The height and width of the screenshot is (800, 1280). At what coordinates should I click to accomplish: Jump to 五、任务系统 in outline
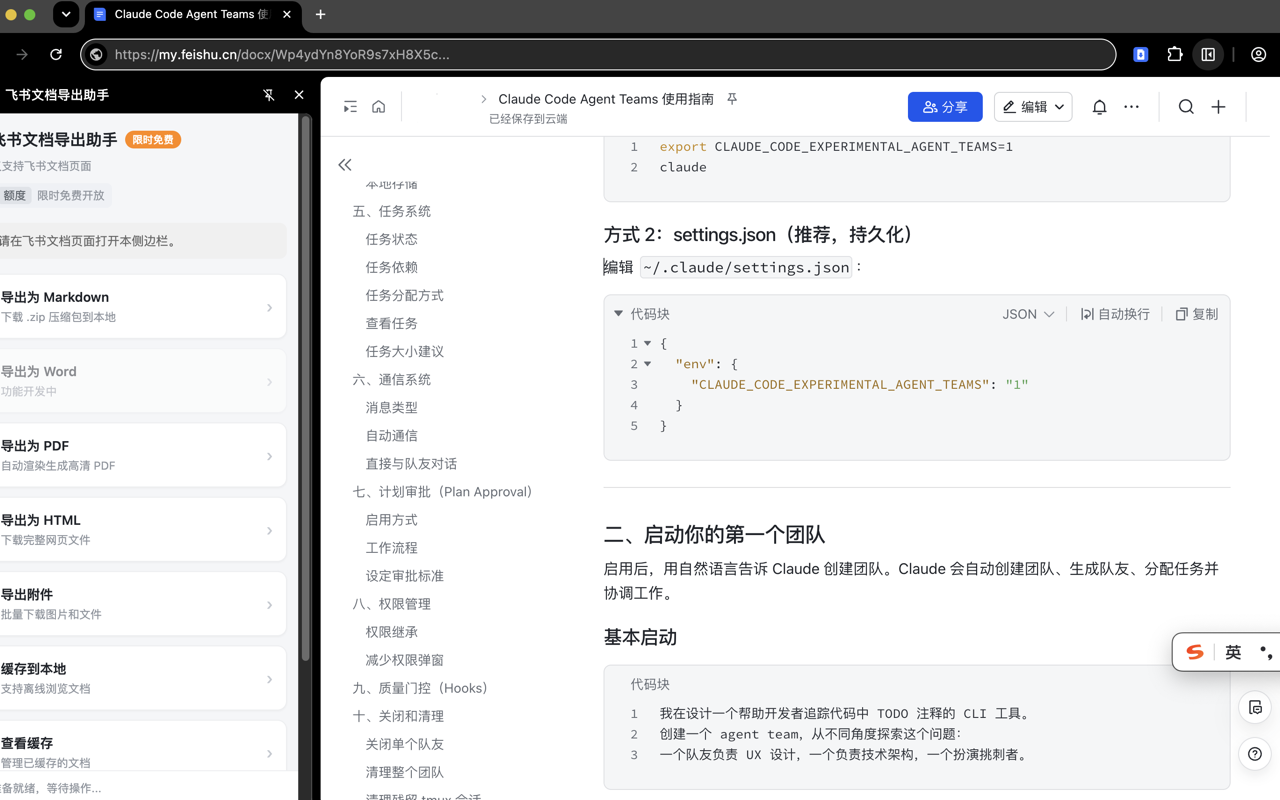click(x=392, y=212)
